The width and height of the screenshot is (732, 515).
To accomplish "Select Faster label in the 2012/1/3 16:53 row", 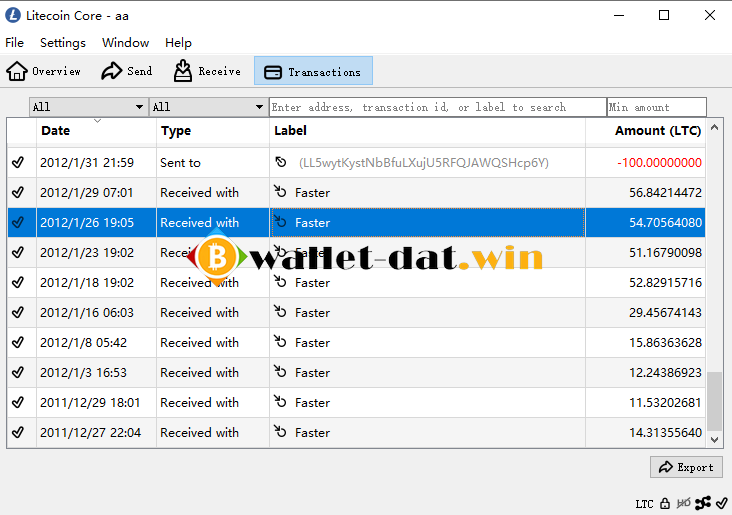I will (312, 373).
